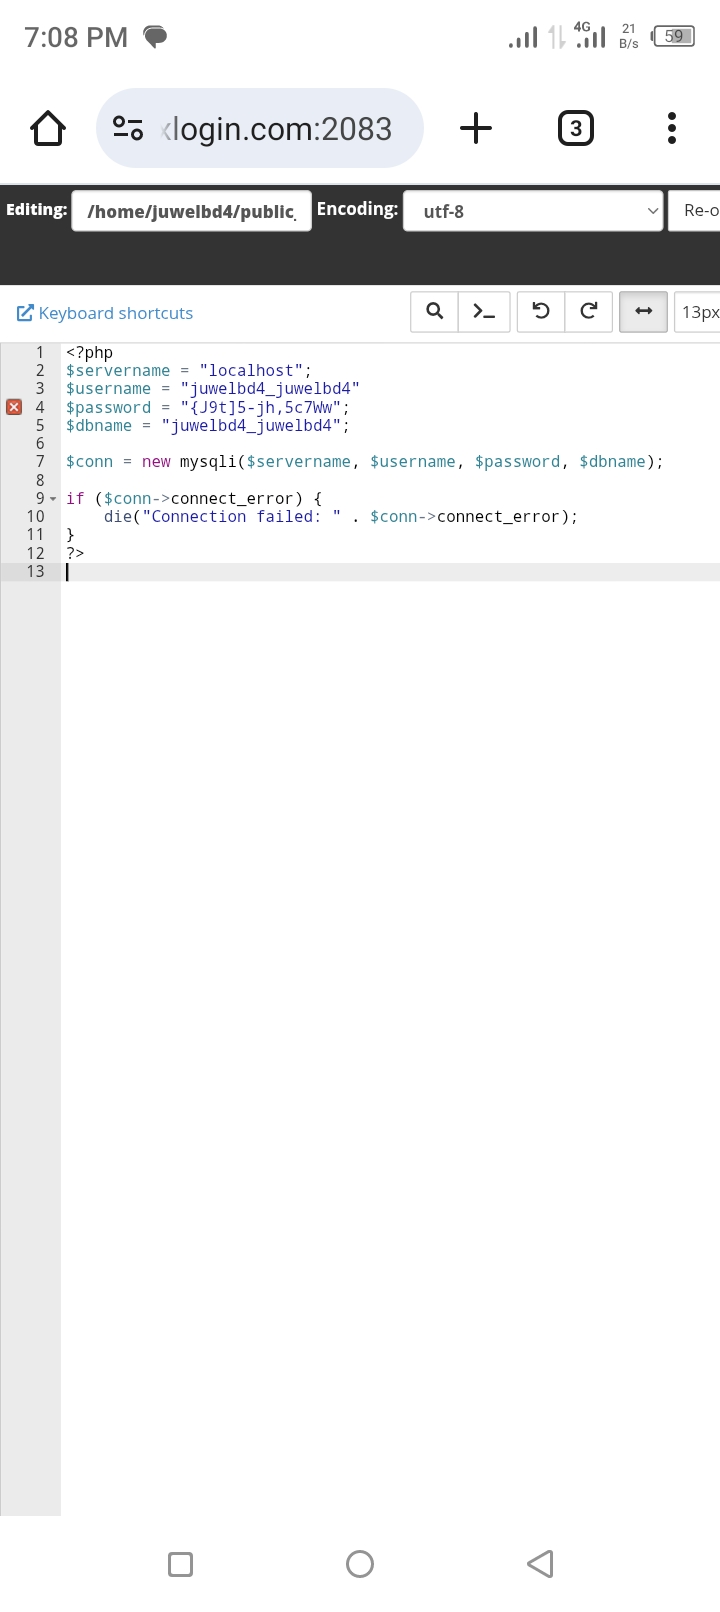Open the utf-8 encoding dropdown
The width and height of the screenshot is (720, 1612).
(x=533, y=211)
